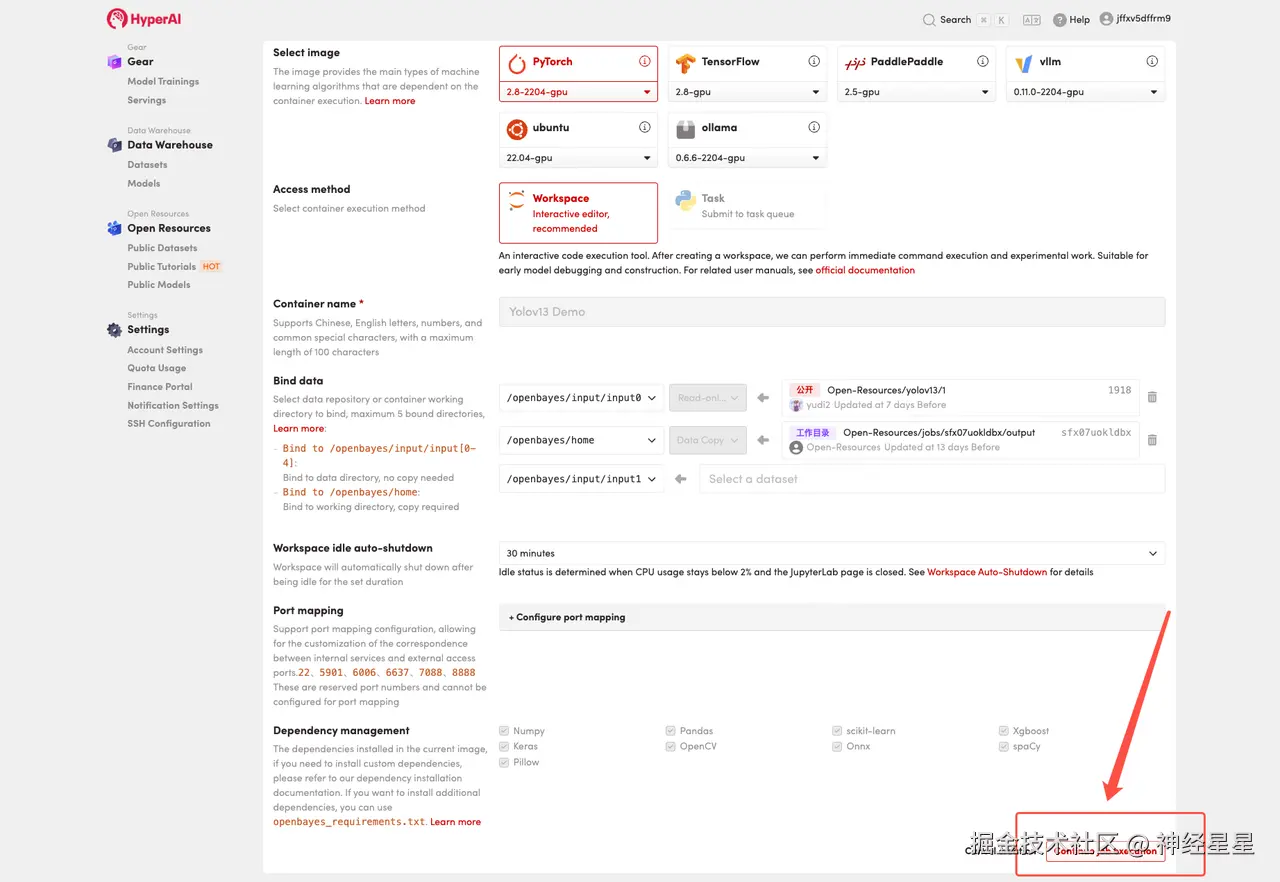Click Learn more under Select image
This screenshot has height=882, width=1280.
[x=390, y=101]
